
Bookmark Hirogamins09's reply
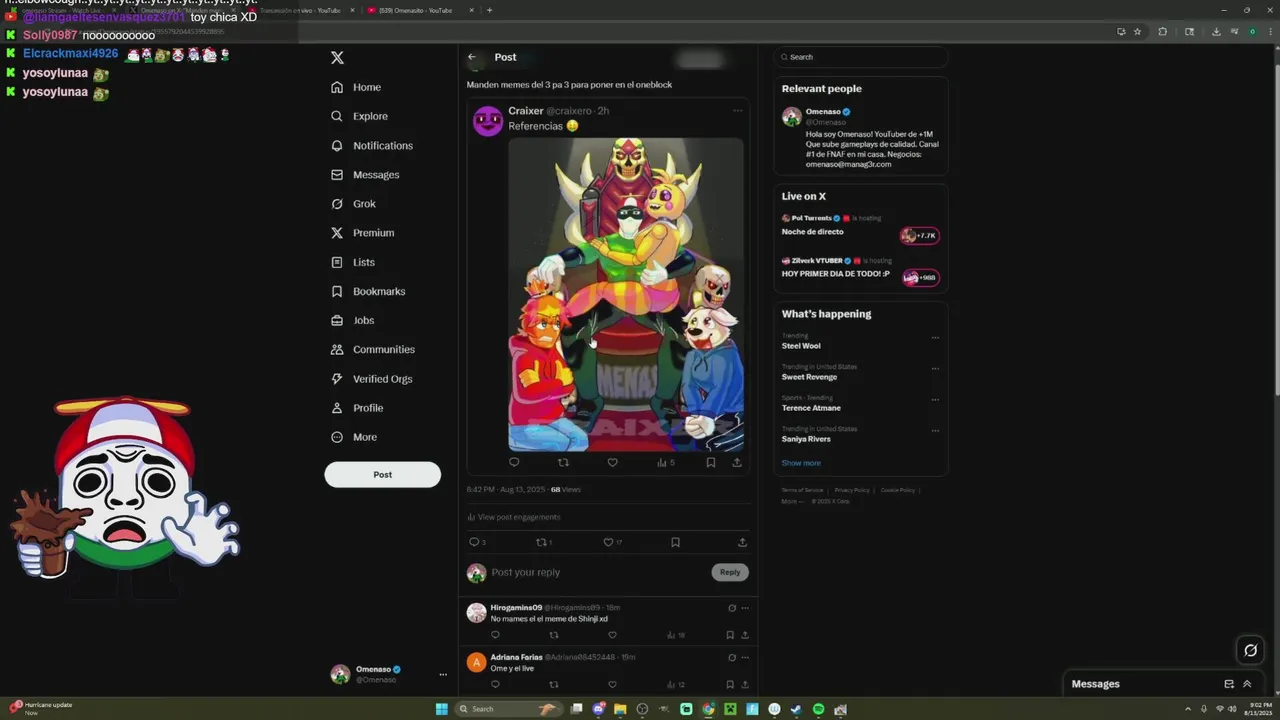click(x=730, y=635)
